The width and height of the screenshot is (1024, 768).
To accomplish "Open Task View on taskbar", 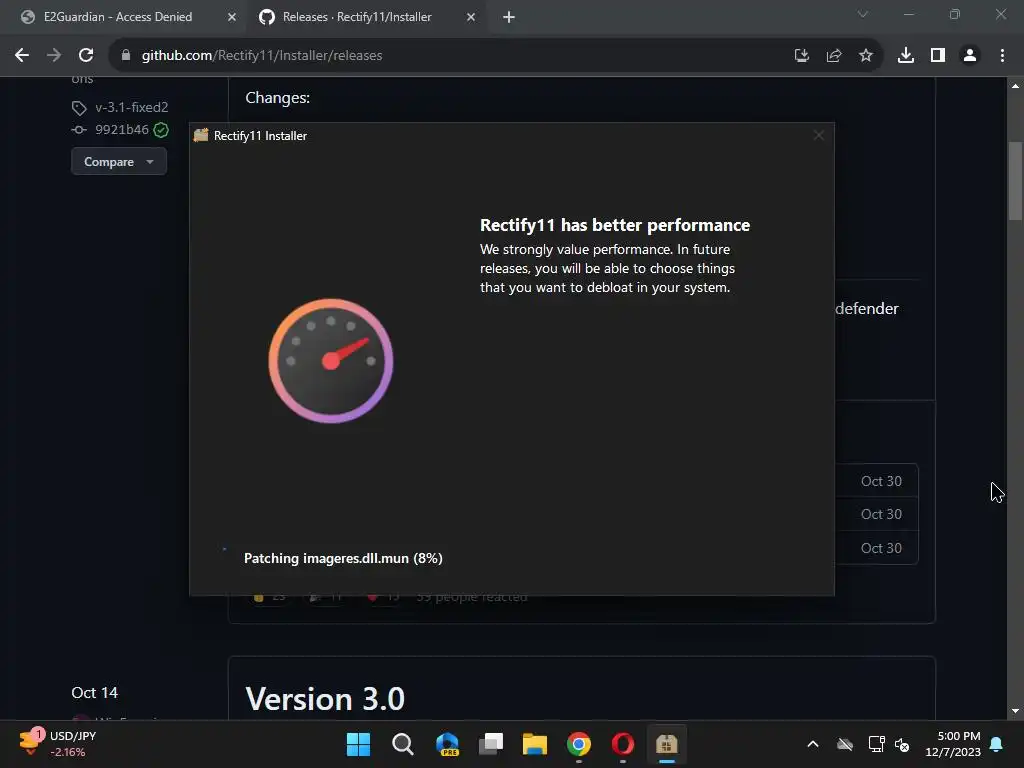I will (x=491, y=744).
